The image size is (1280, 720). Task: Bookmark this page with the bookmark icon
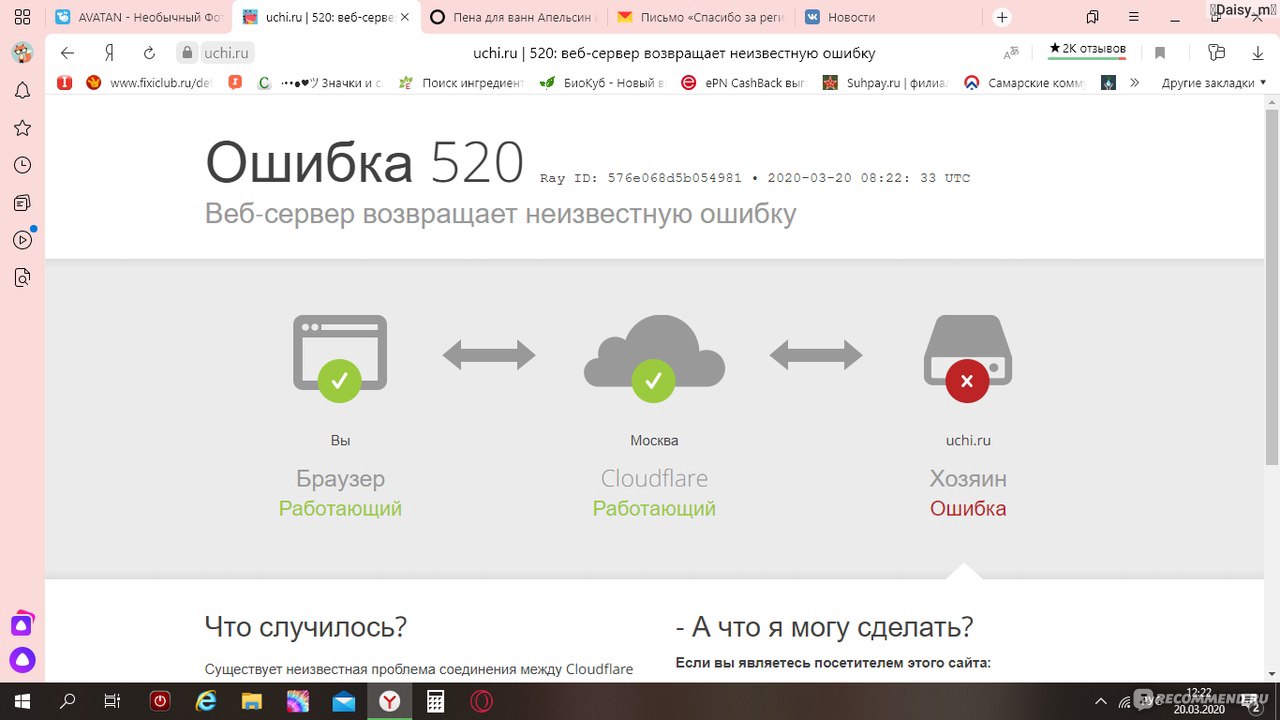pos(1160,53)
